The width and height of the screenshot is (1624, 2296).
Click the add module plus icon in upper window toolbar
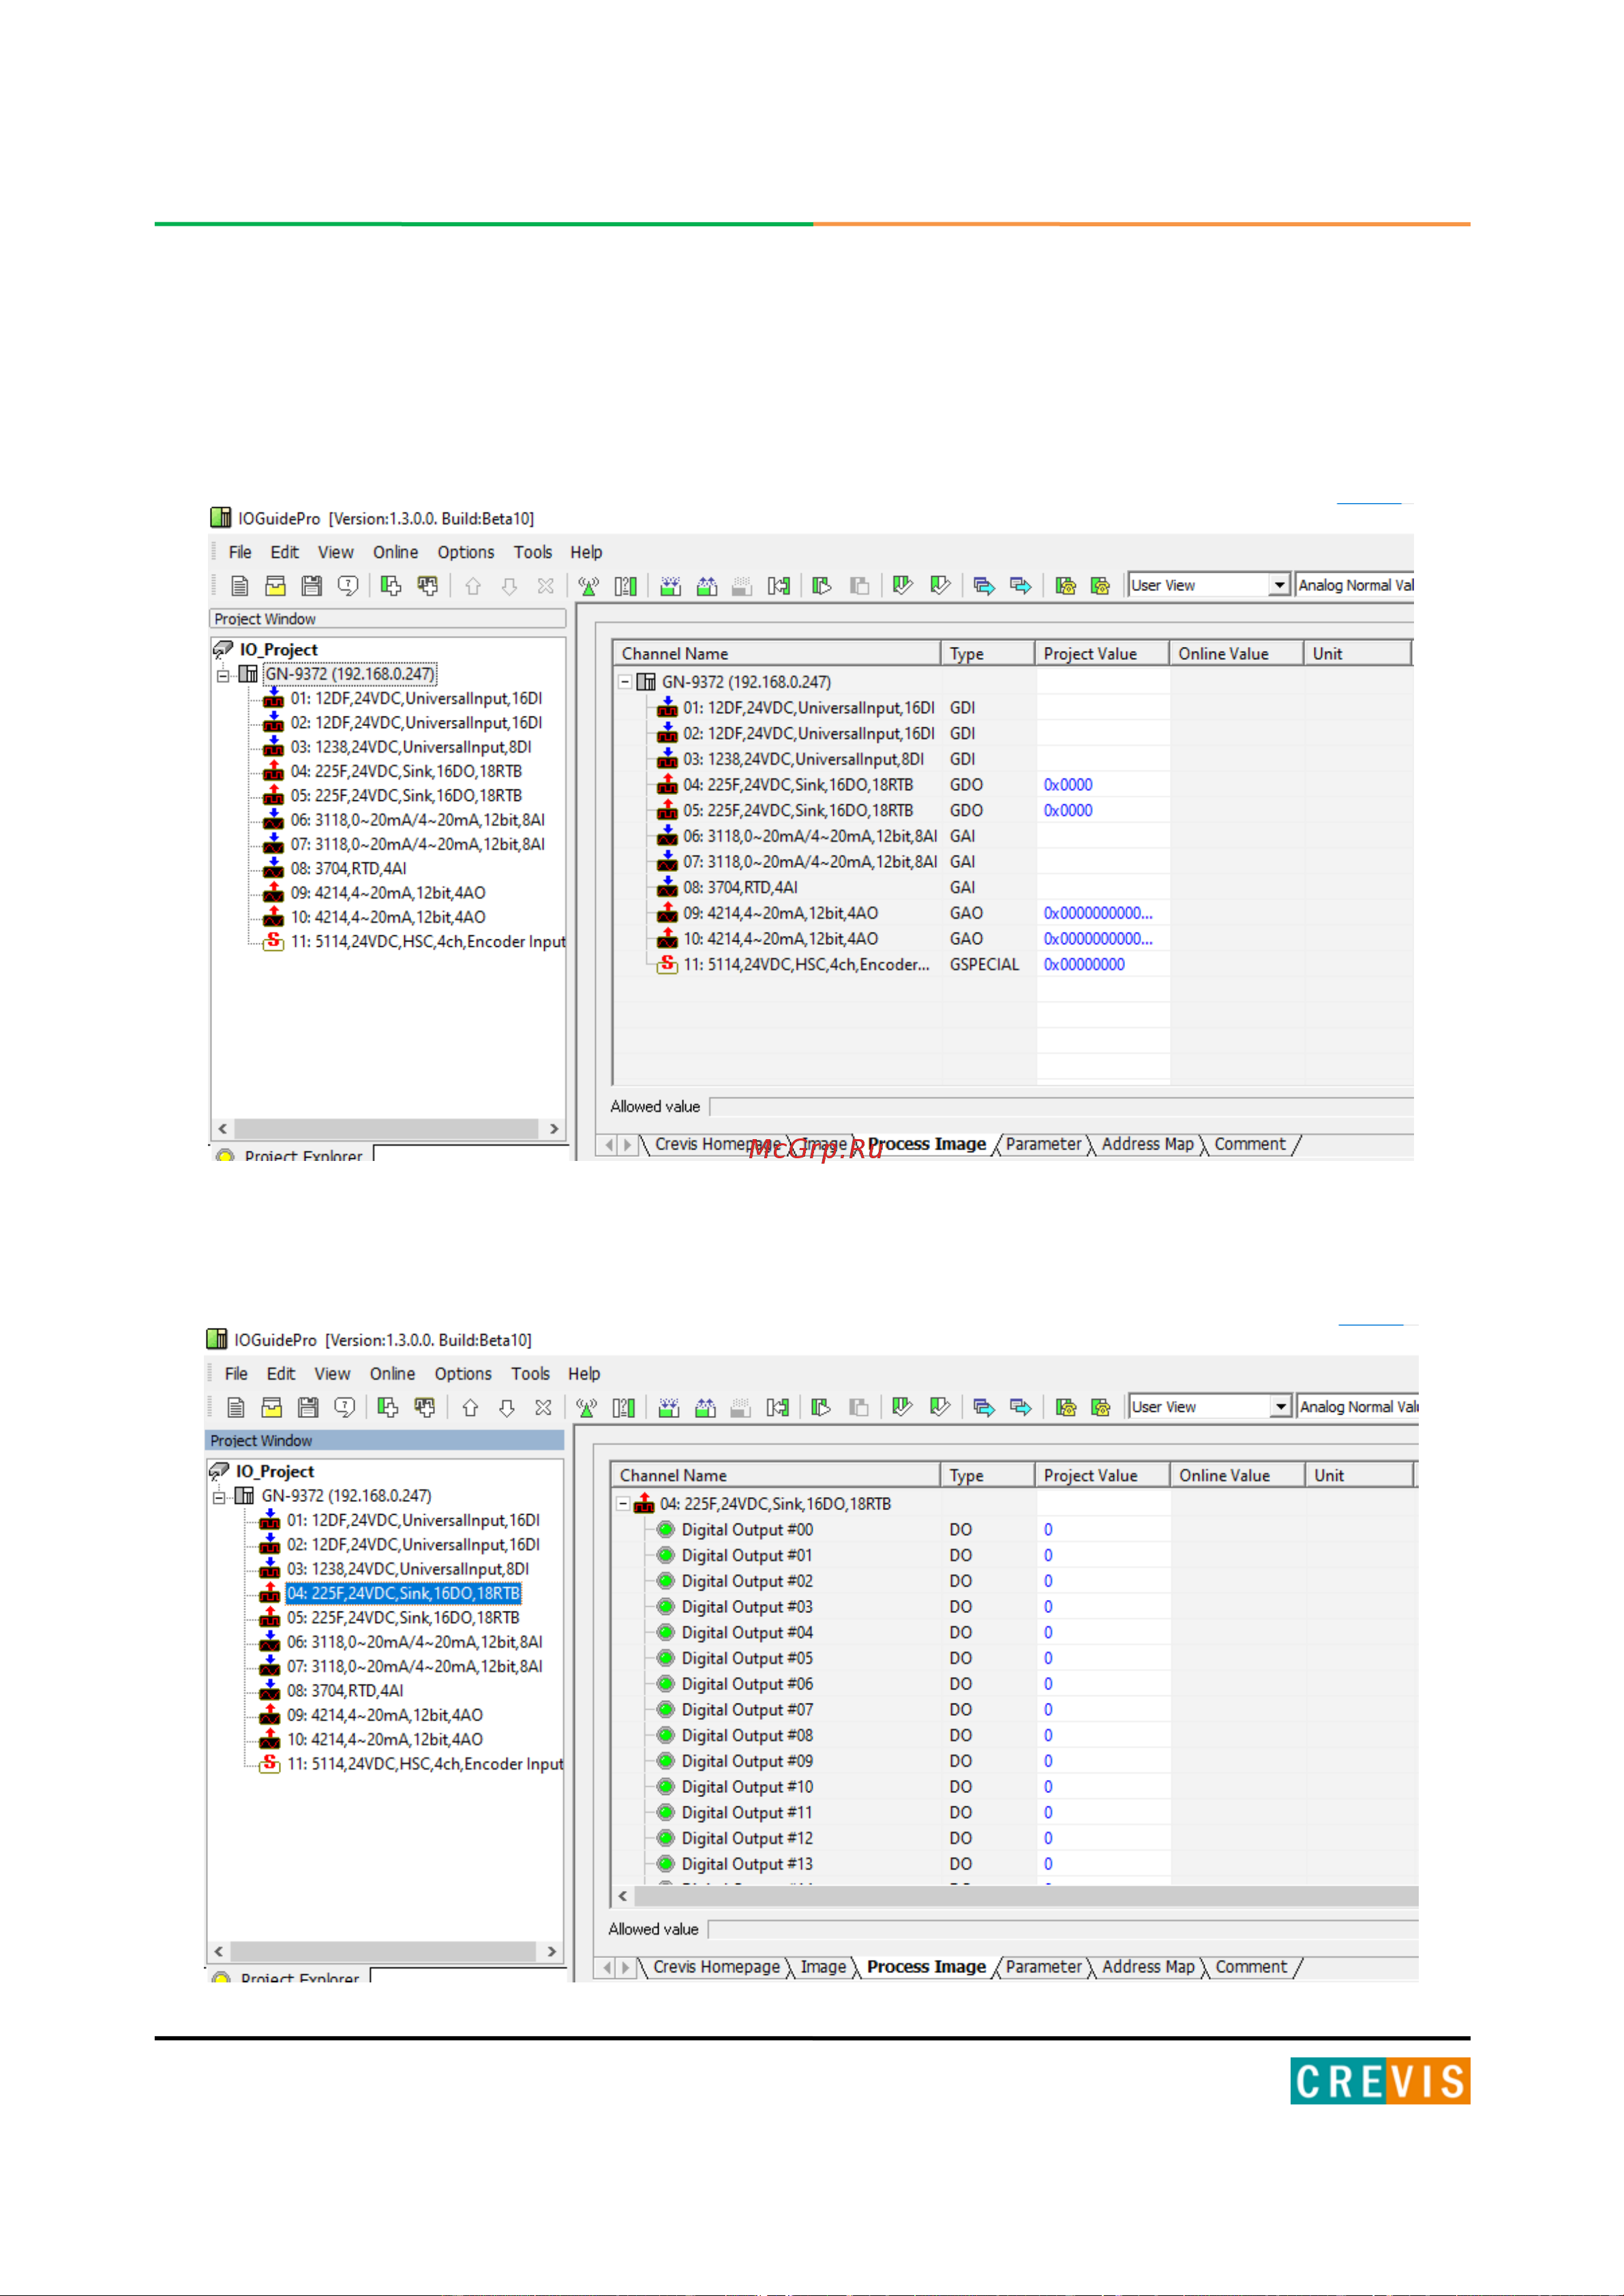point(391,586)
